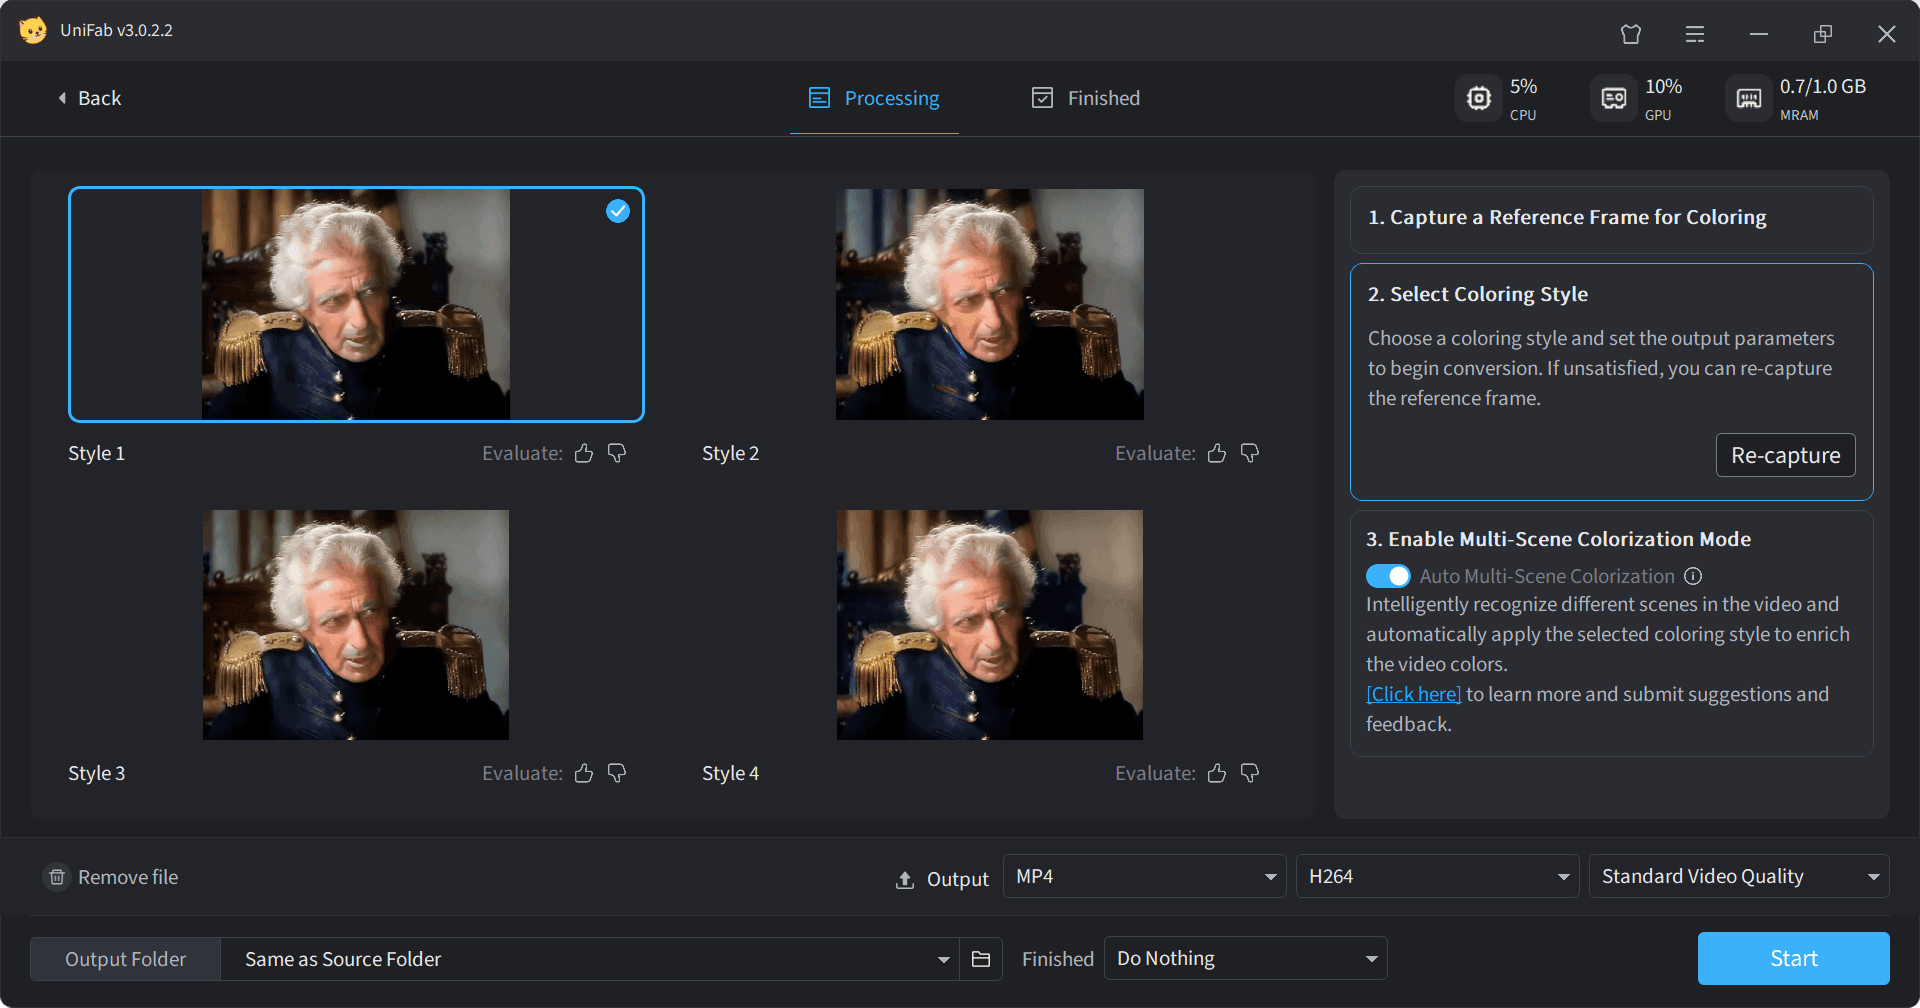Open the hamburger menu in title bar
Viewport: 1920px width, 1008px height.
coord(1695,34)
